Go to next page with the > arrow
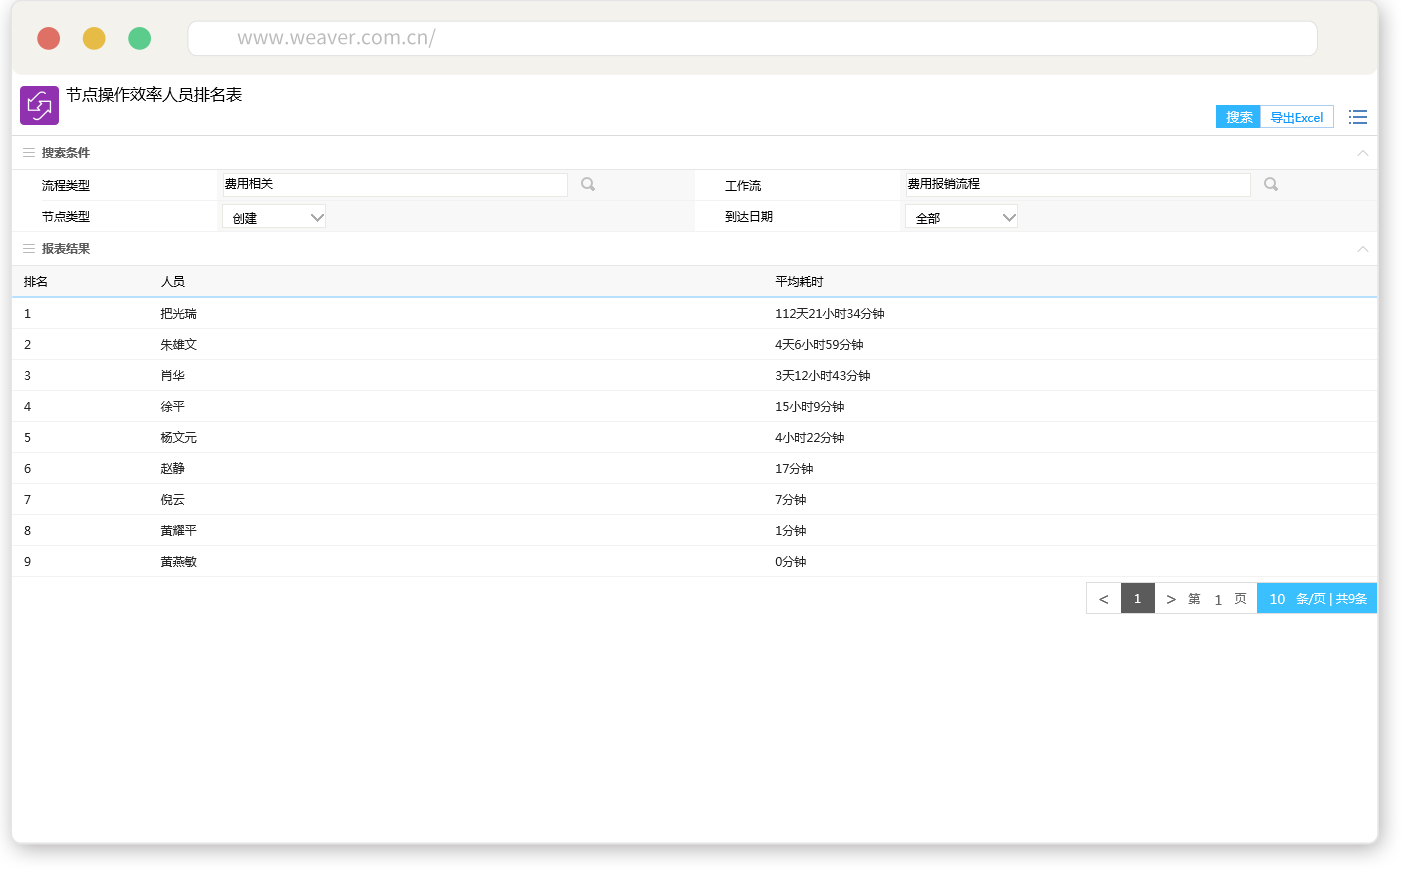The width and height of the screenshot is (1425, 875). 1171,599
